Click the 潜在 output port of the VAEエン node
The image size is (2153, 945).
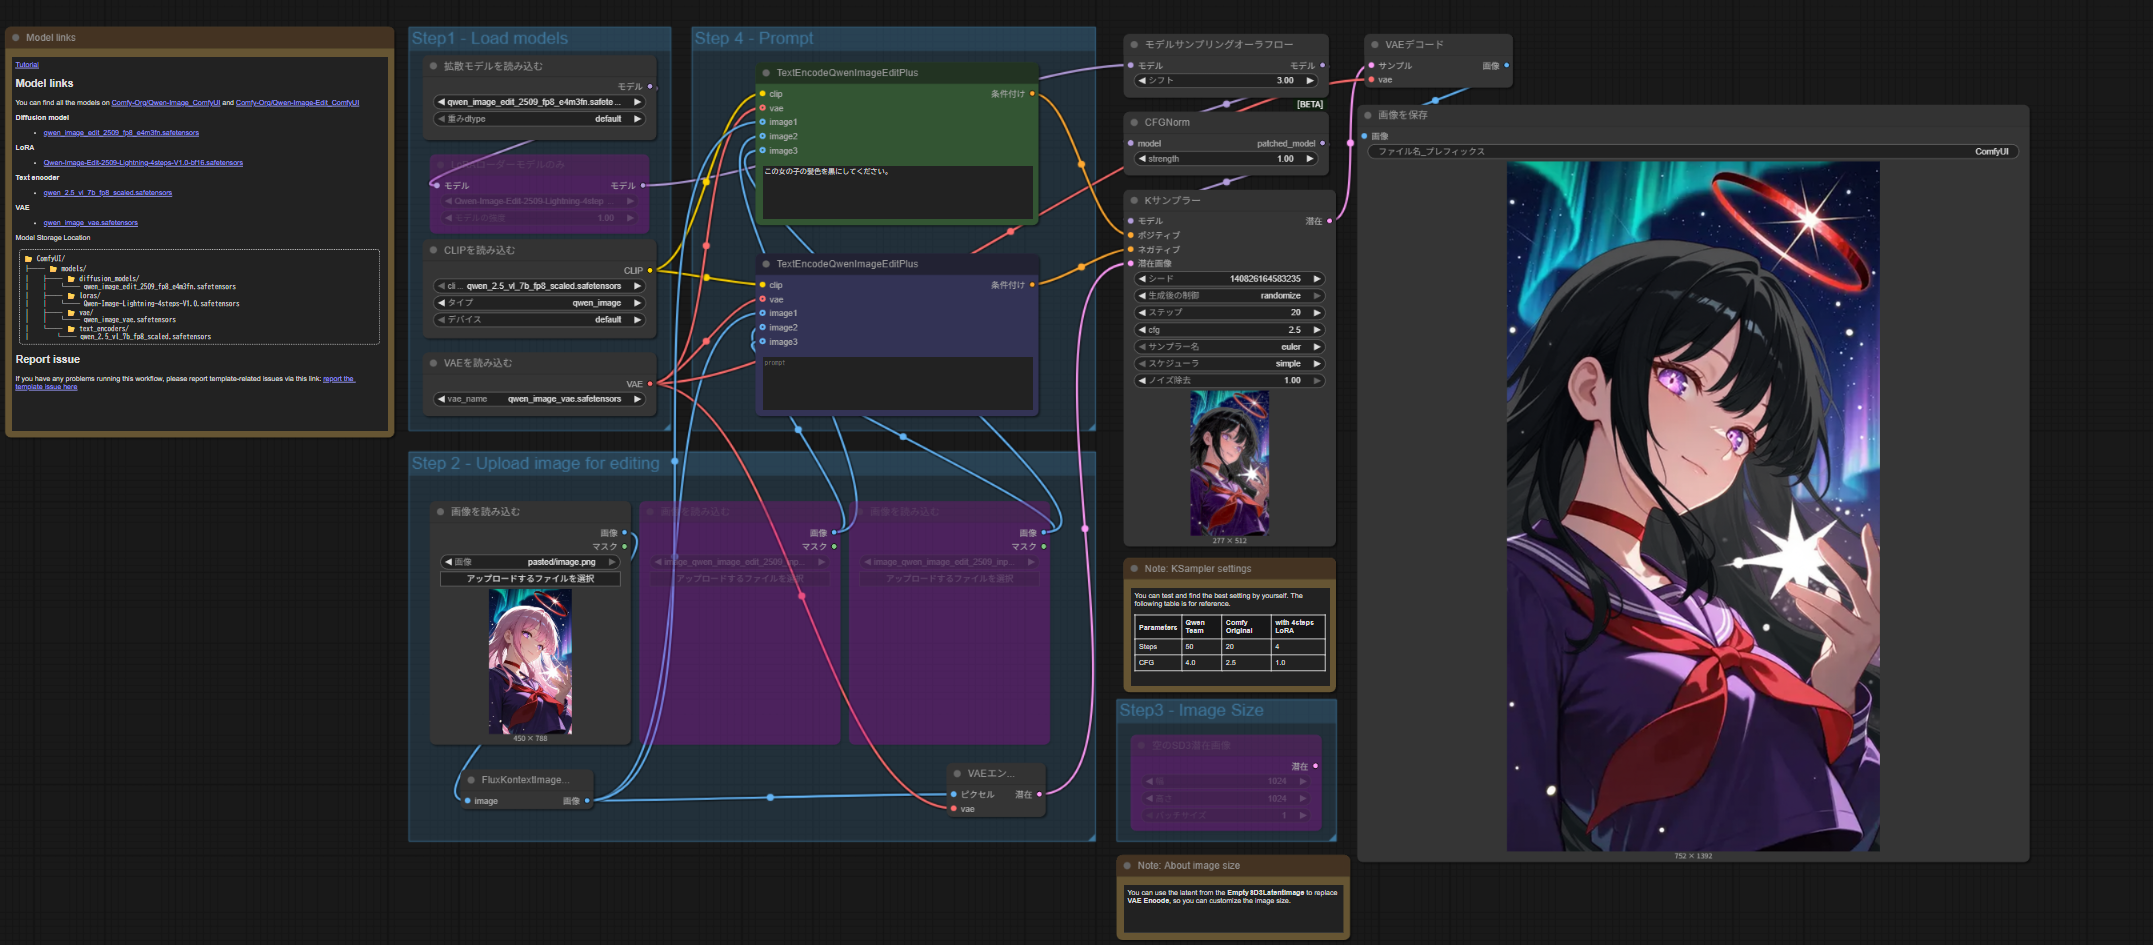coord(1039,794)
